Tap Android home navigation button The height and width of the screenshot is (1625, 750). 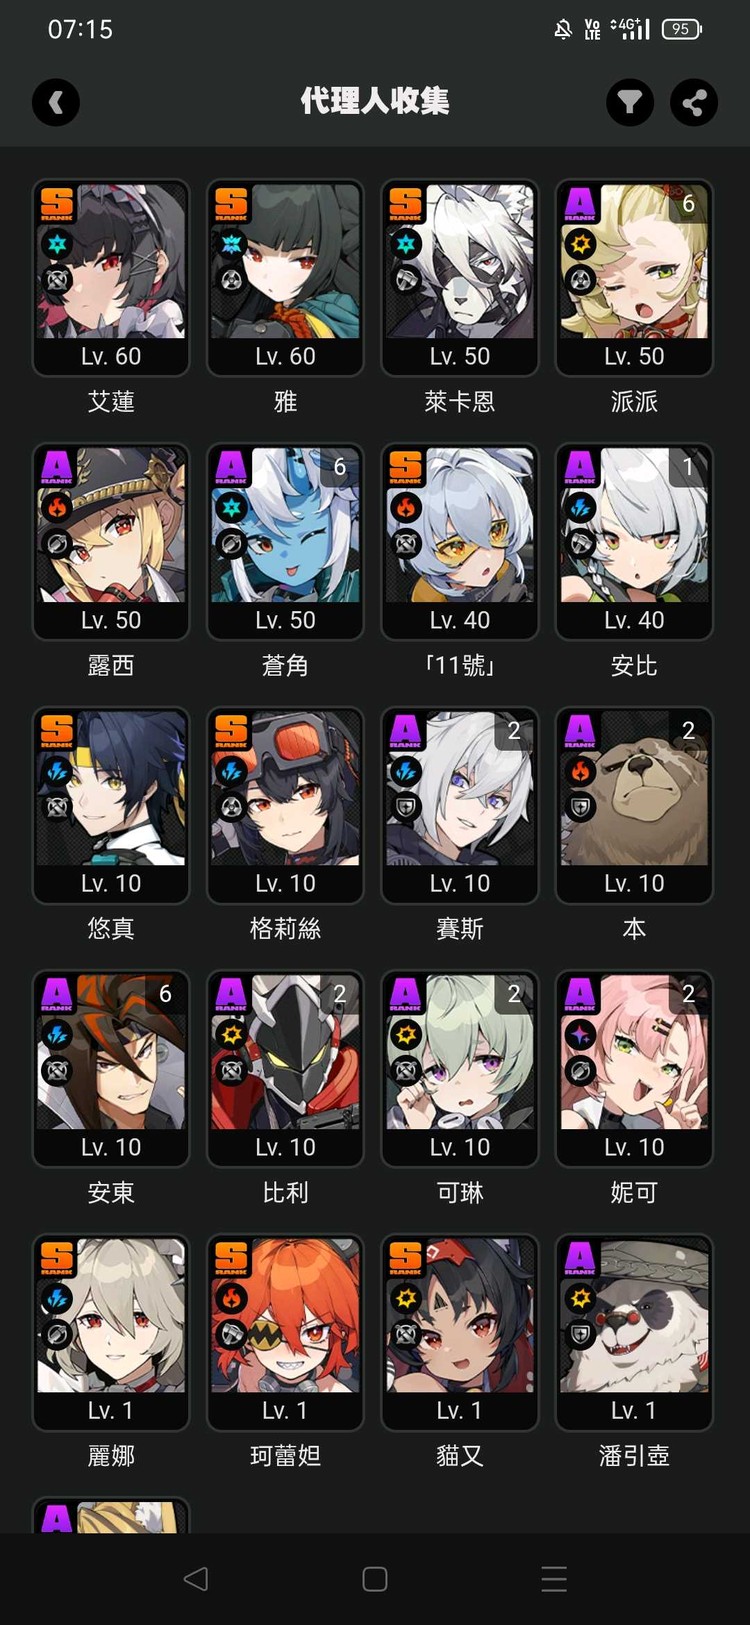pyautogui.click(x=375, y=1579)
